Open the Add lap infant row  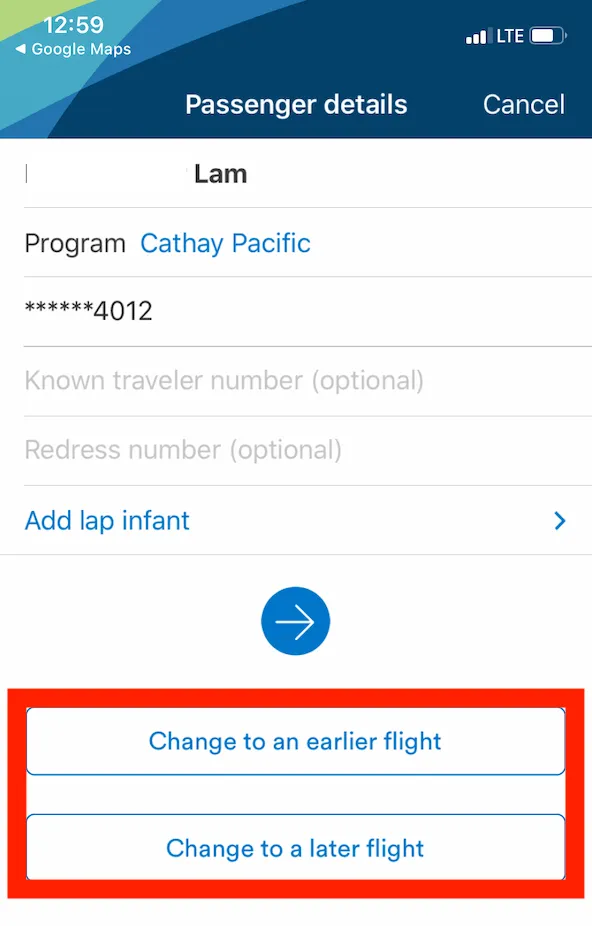point(296,520)
